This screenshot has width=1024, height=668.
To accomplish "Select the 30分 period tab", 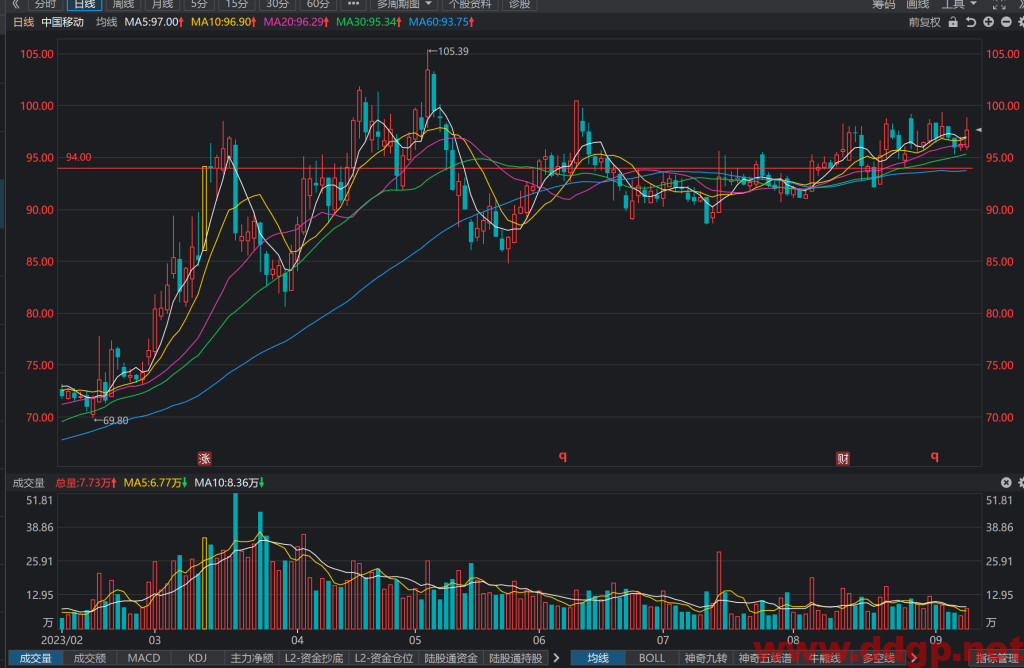I will click(x=277, y=5).
